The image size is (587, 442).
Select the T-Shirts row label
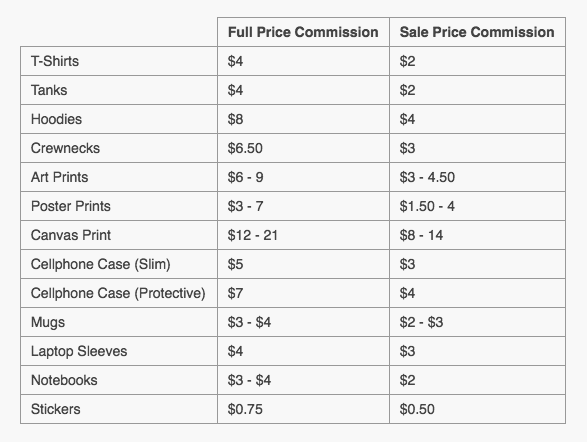(55, 61)
